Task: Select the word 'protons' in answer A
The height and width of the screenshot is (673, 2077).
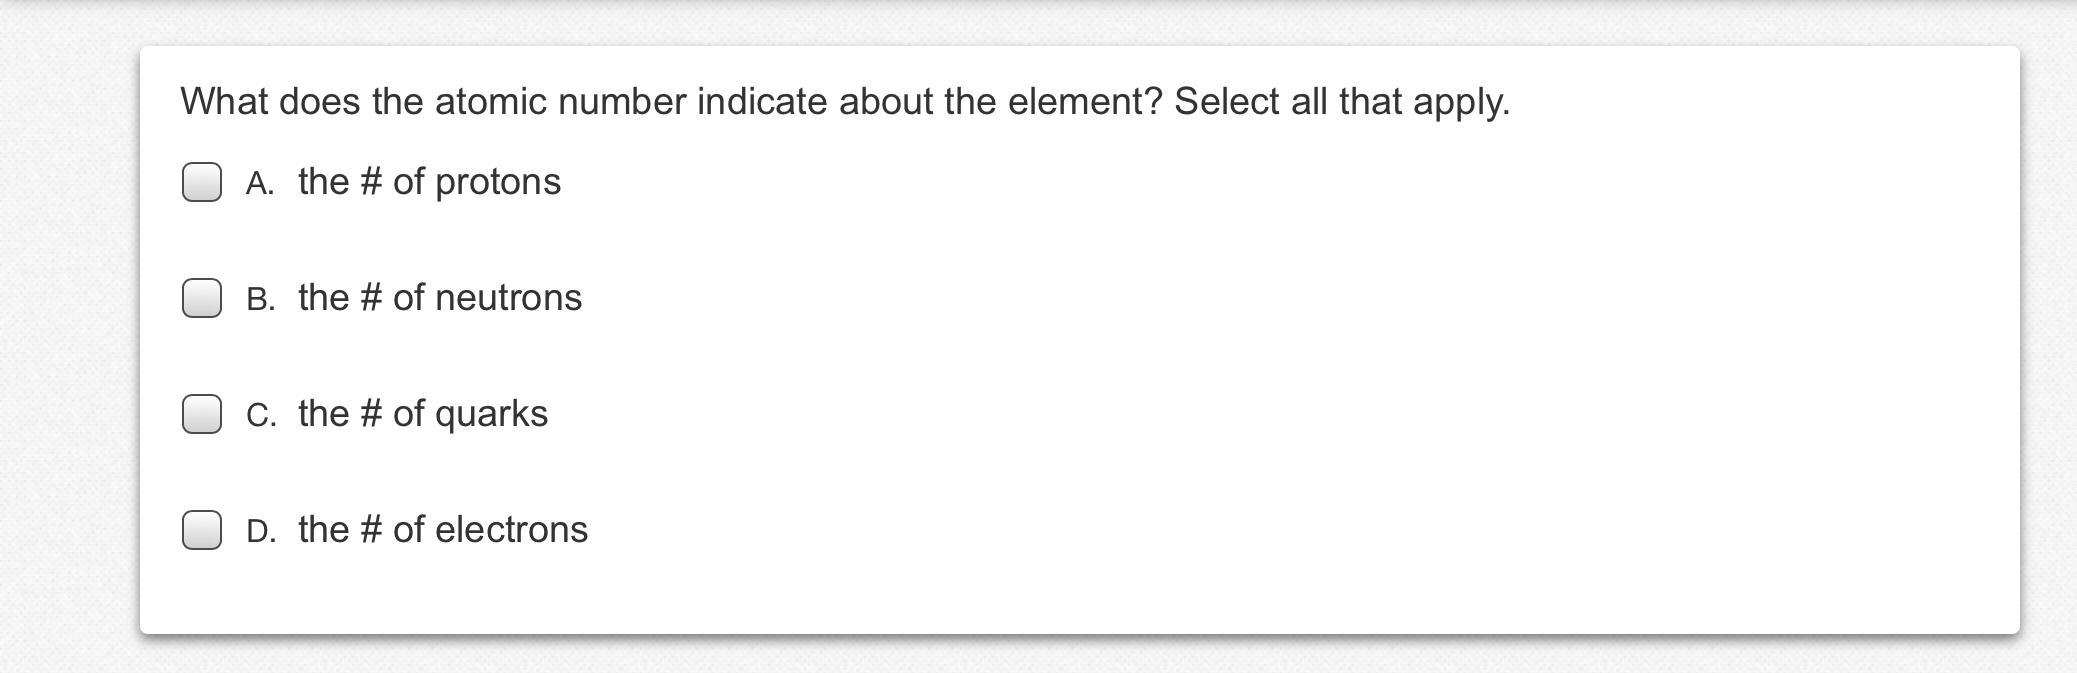Action: [x=498, y=183]
